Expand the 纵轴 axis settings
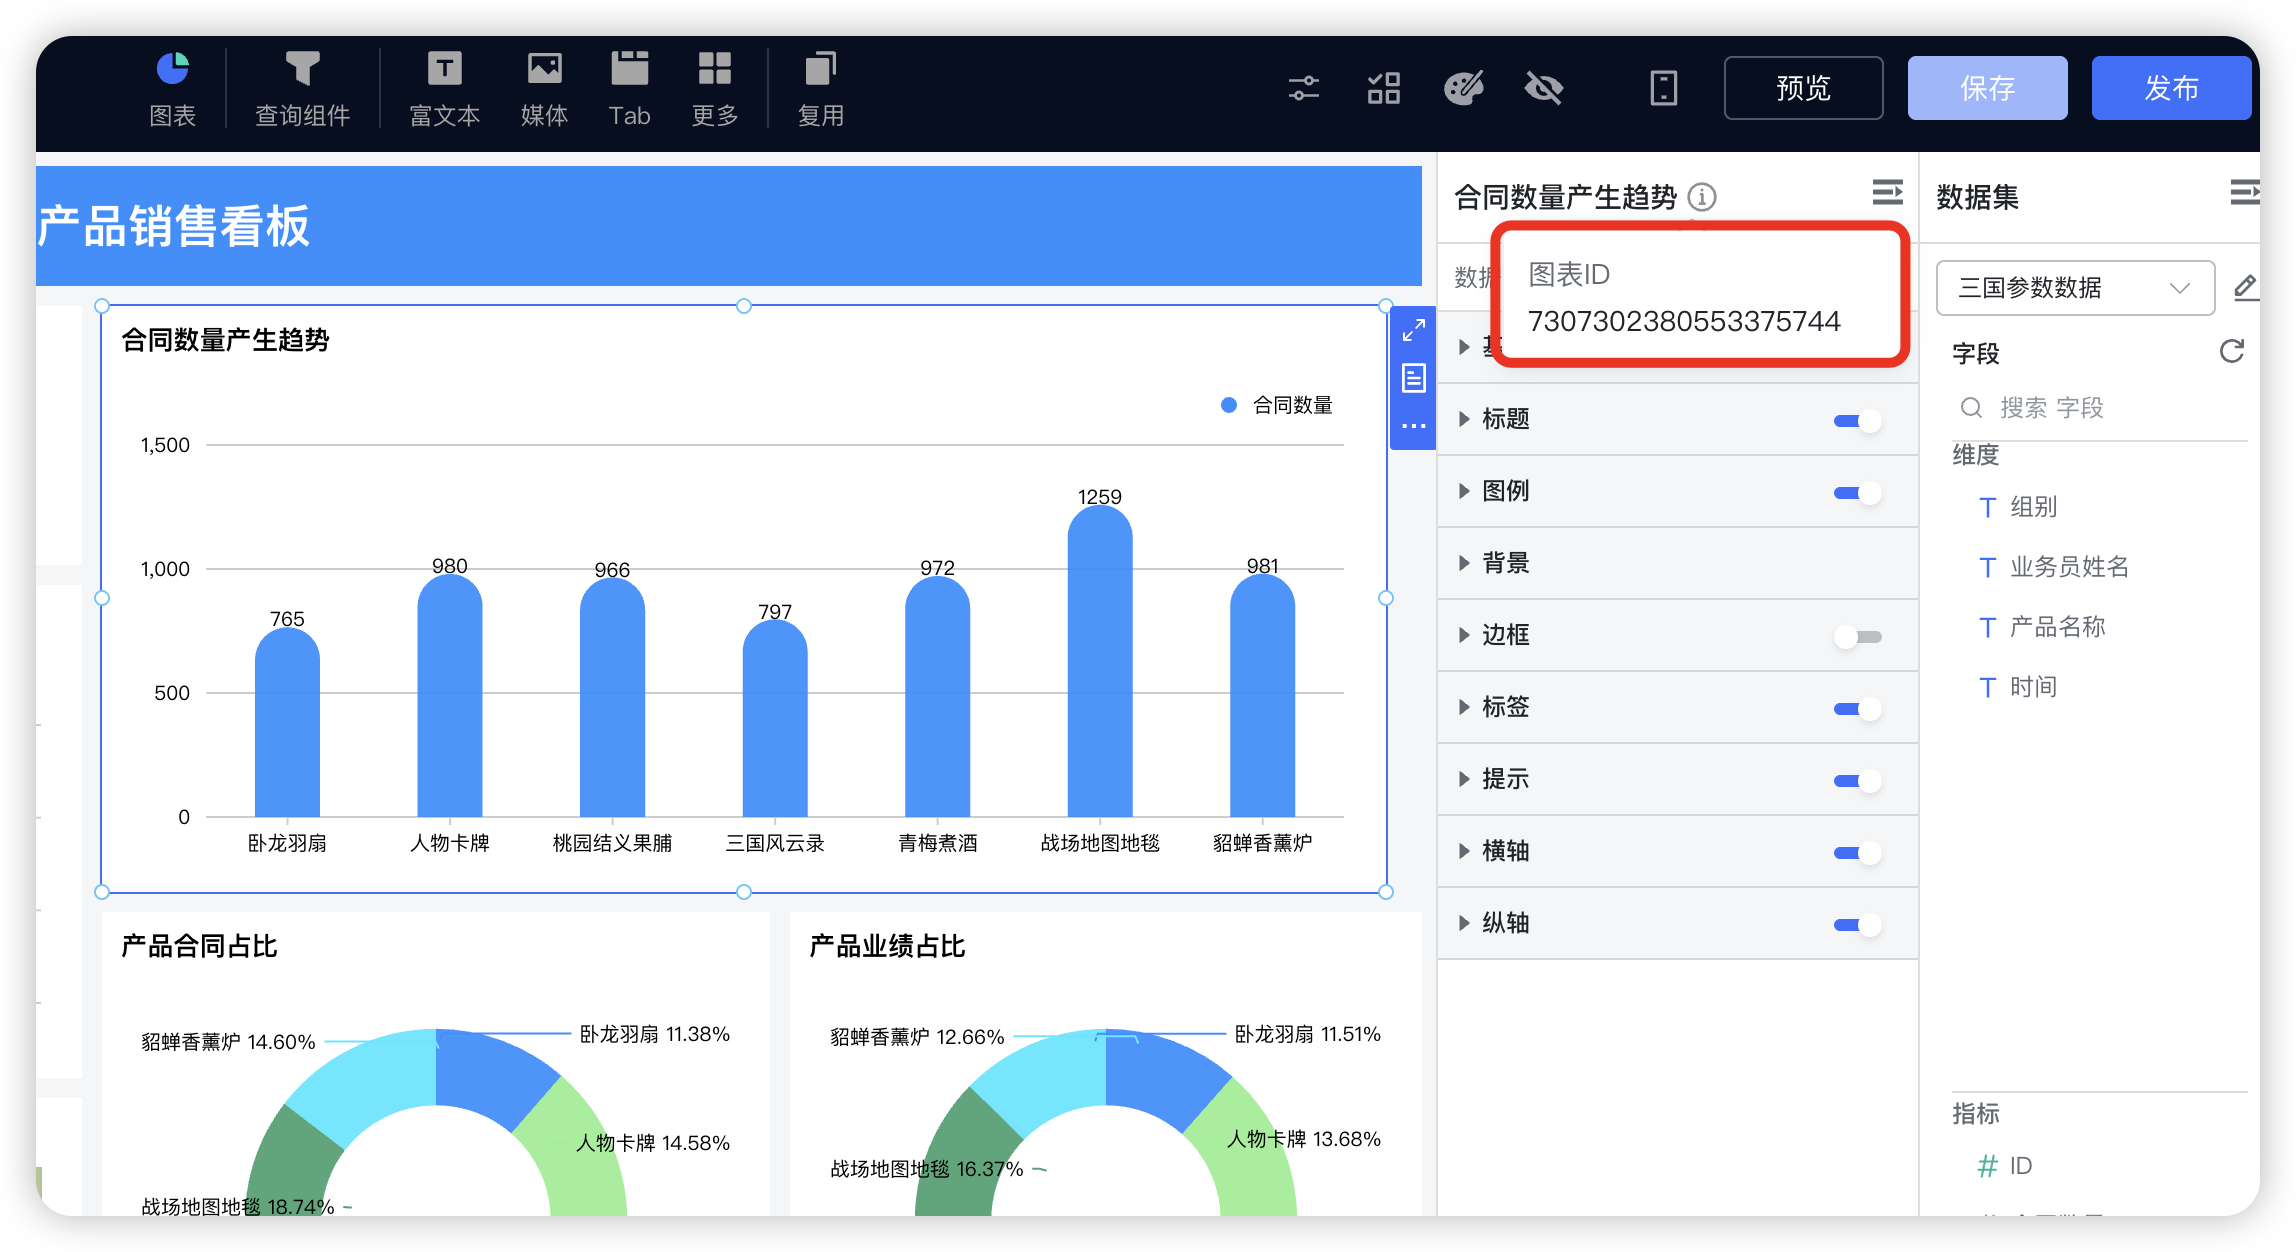The height and width of the screenshot is (1252, 2296). point(1465,923)
